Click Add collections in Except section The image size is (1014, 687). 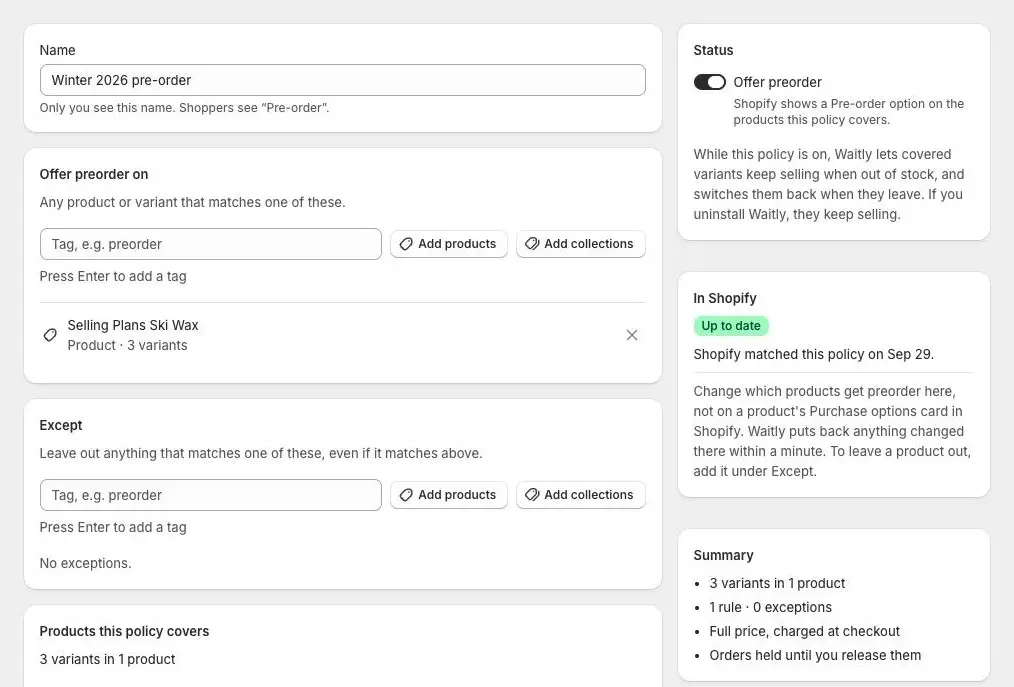(x=580, y=495)
